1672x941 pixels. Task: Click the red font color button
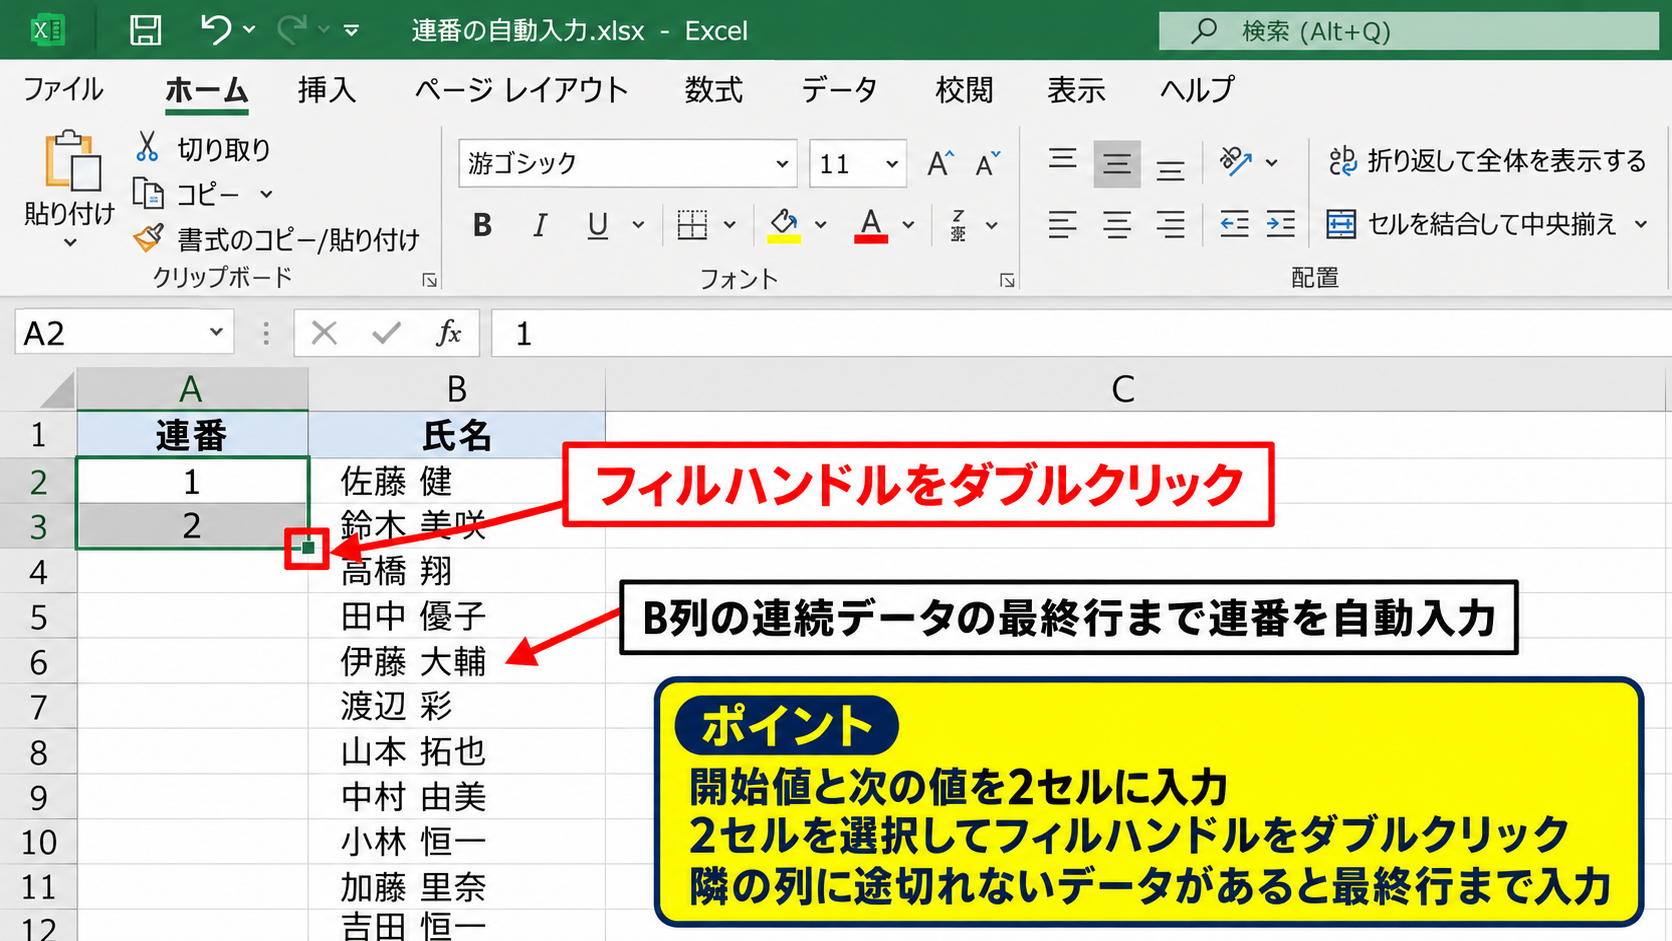click(871, 225)
